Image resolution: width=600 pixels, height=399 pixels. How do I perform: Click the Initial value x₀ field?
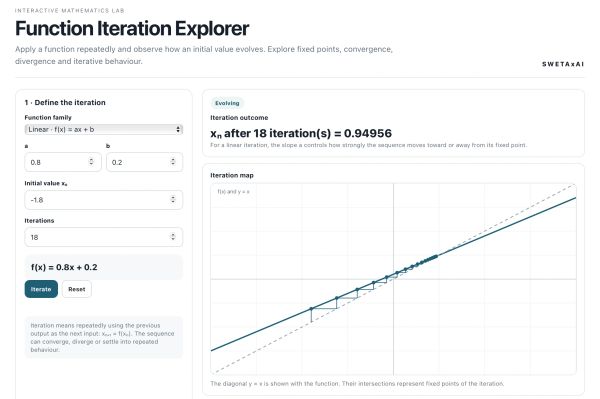pyautogui.click(x=103, y=200)
